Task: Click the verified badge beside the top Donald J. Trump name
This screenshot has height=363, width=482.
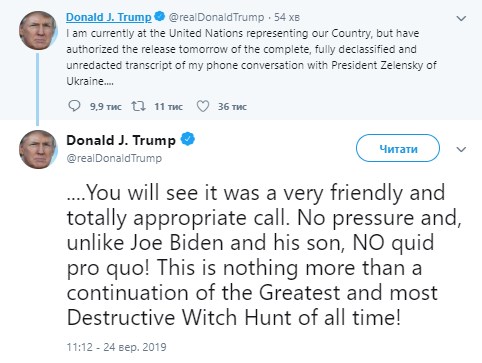Action: pos(160,16)
